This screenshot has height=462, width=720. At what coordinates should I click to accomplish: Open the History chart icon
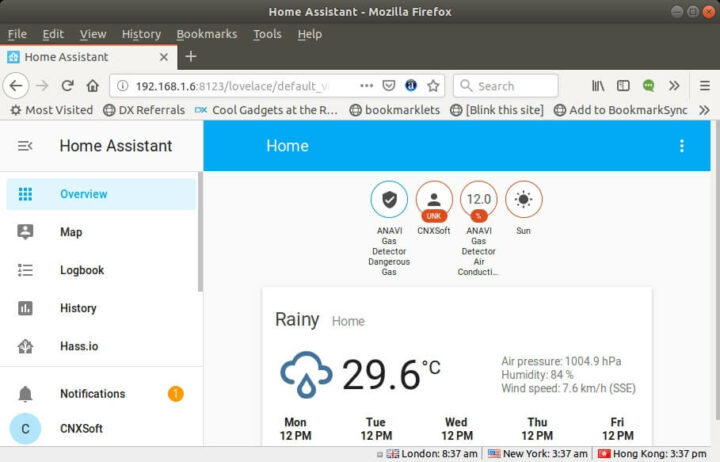point(25,308)
